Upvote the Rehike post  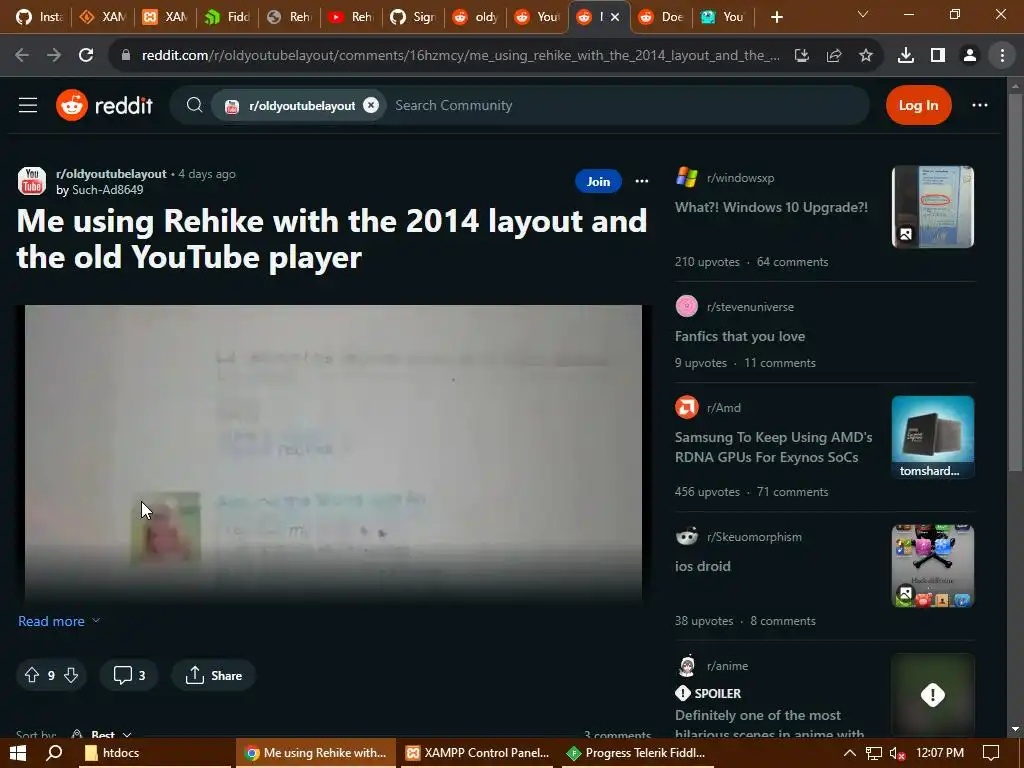(x=31, y=675)
